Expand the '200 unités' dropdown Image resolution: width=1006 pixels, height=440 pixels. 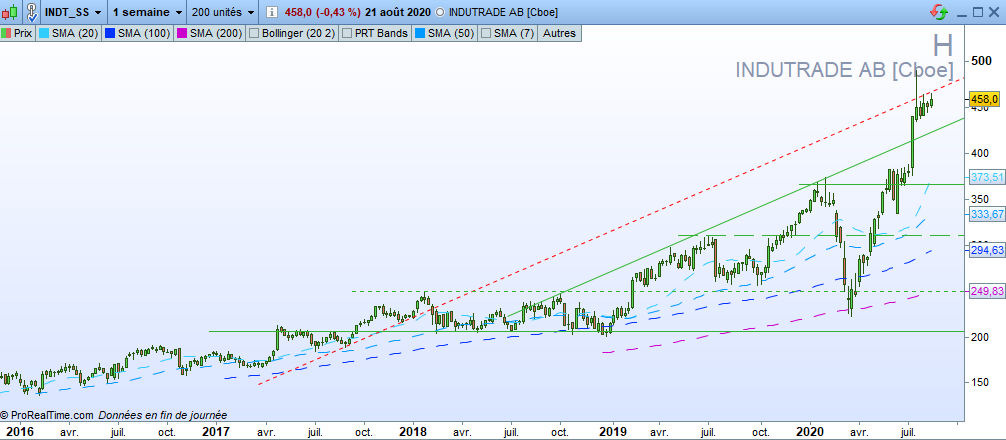(x=223, y=12)
